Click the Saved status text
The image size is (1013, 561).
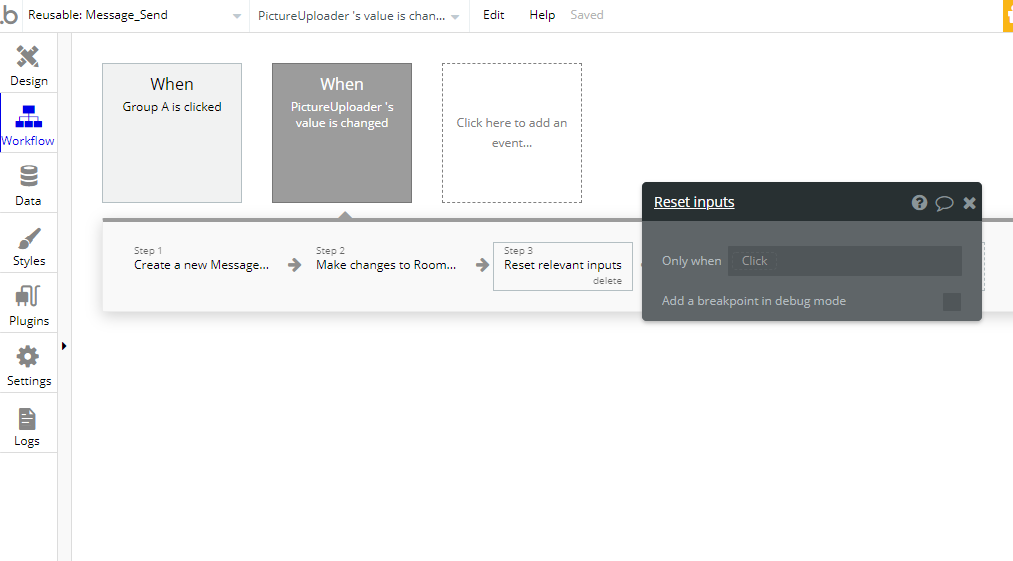(587, 15)
